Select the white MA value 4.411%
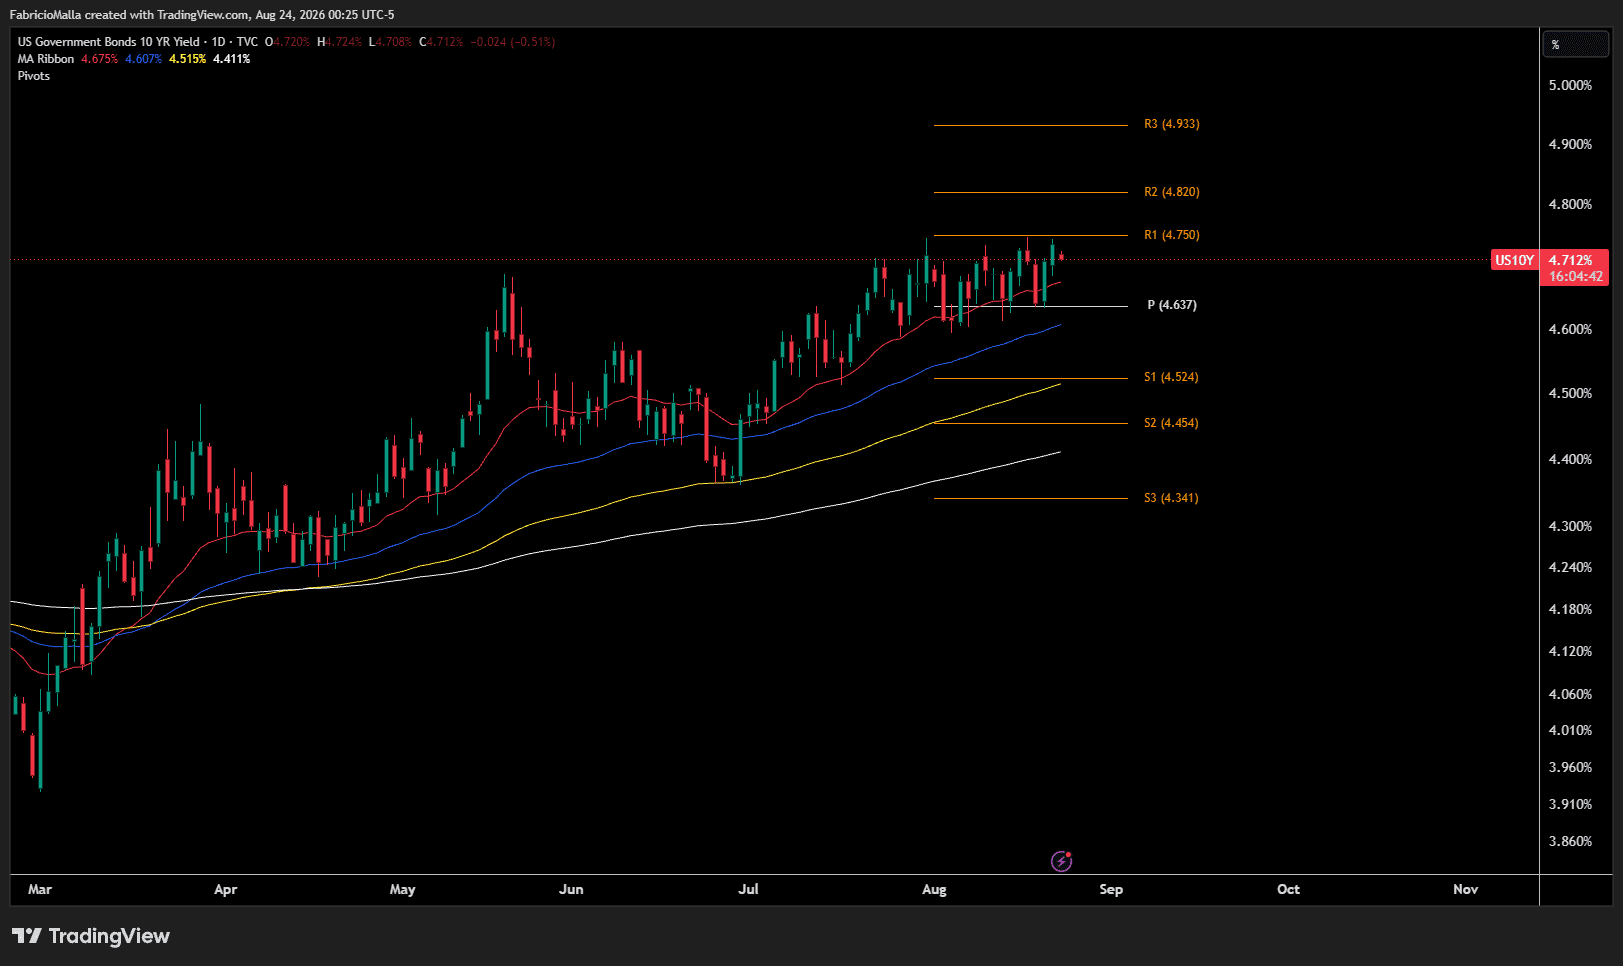The width and height of the screenshot is (1623, 966). pyautogui.click(x=232, y=59)
